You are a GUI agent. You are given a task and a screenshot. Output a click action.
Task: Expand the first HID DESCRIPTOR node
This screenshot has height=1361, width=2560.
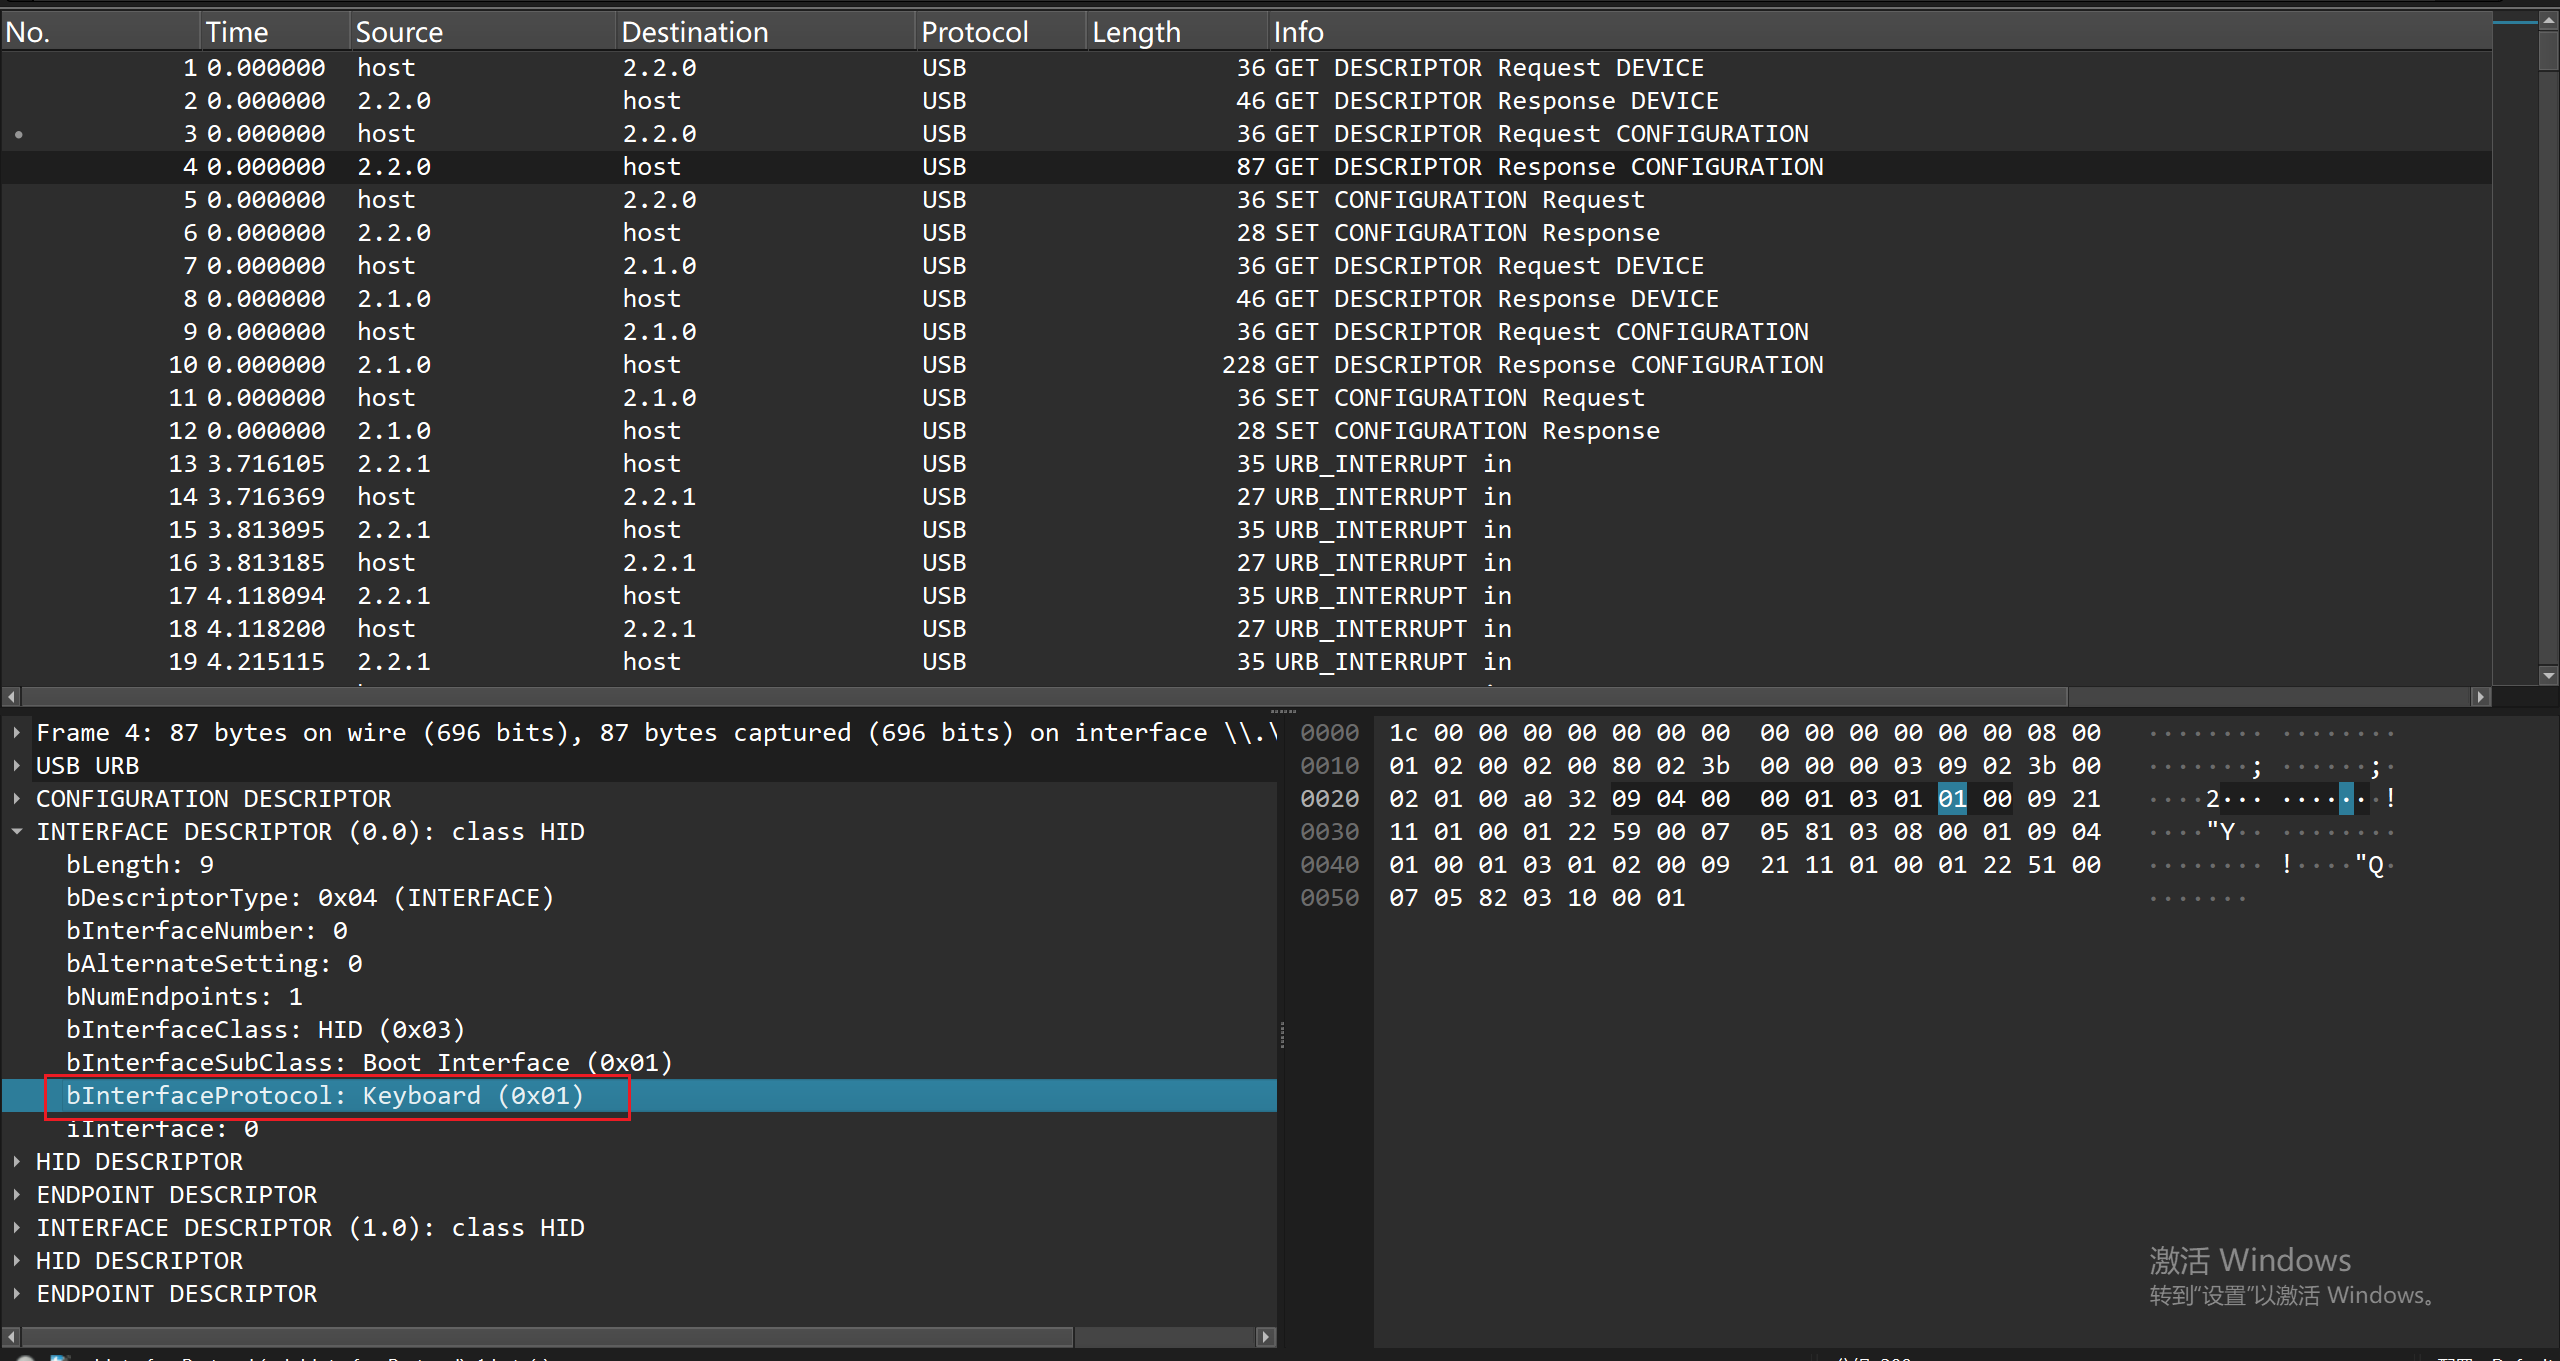[17, 1162]
